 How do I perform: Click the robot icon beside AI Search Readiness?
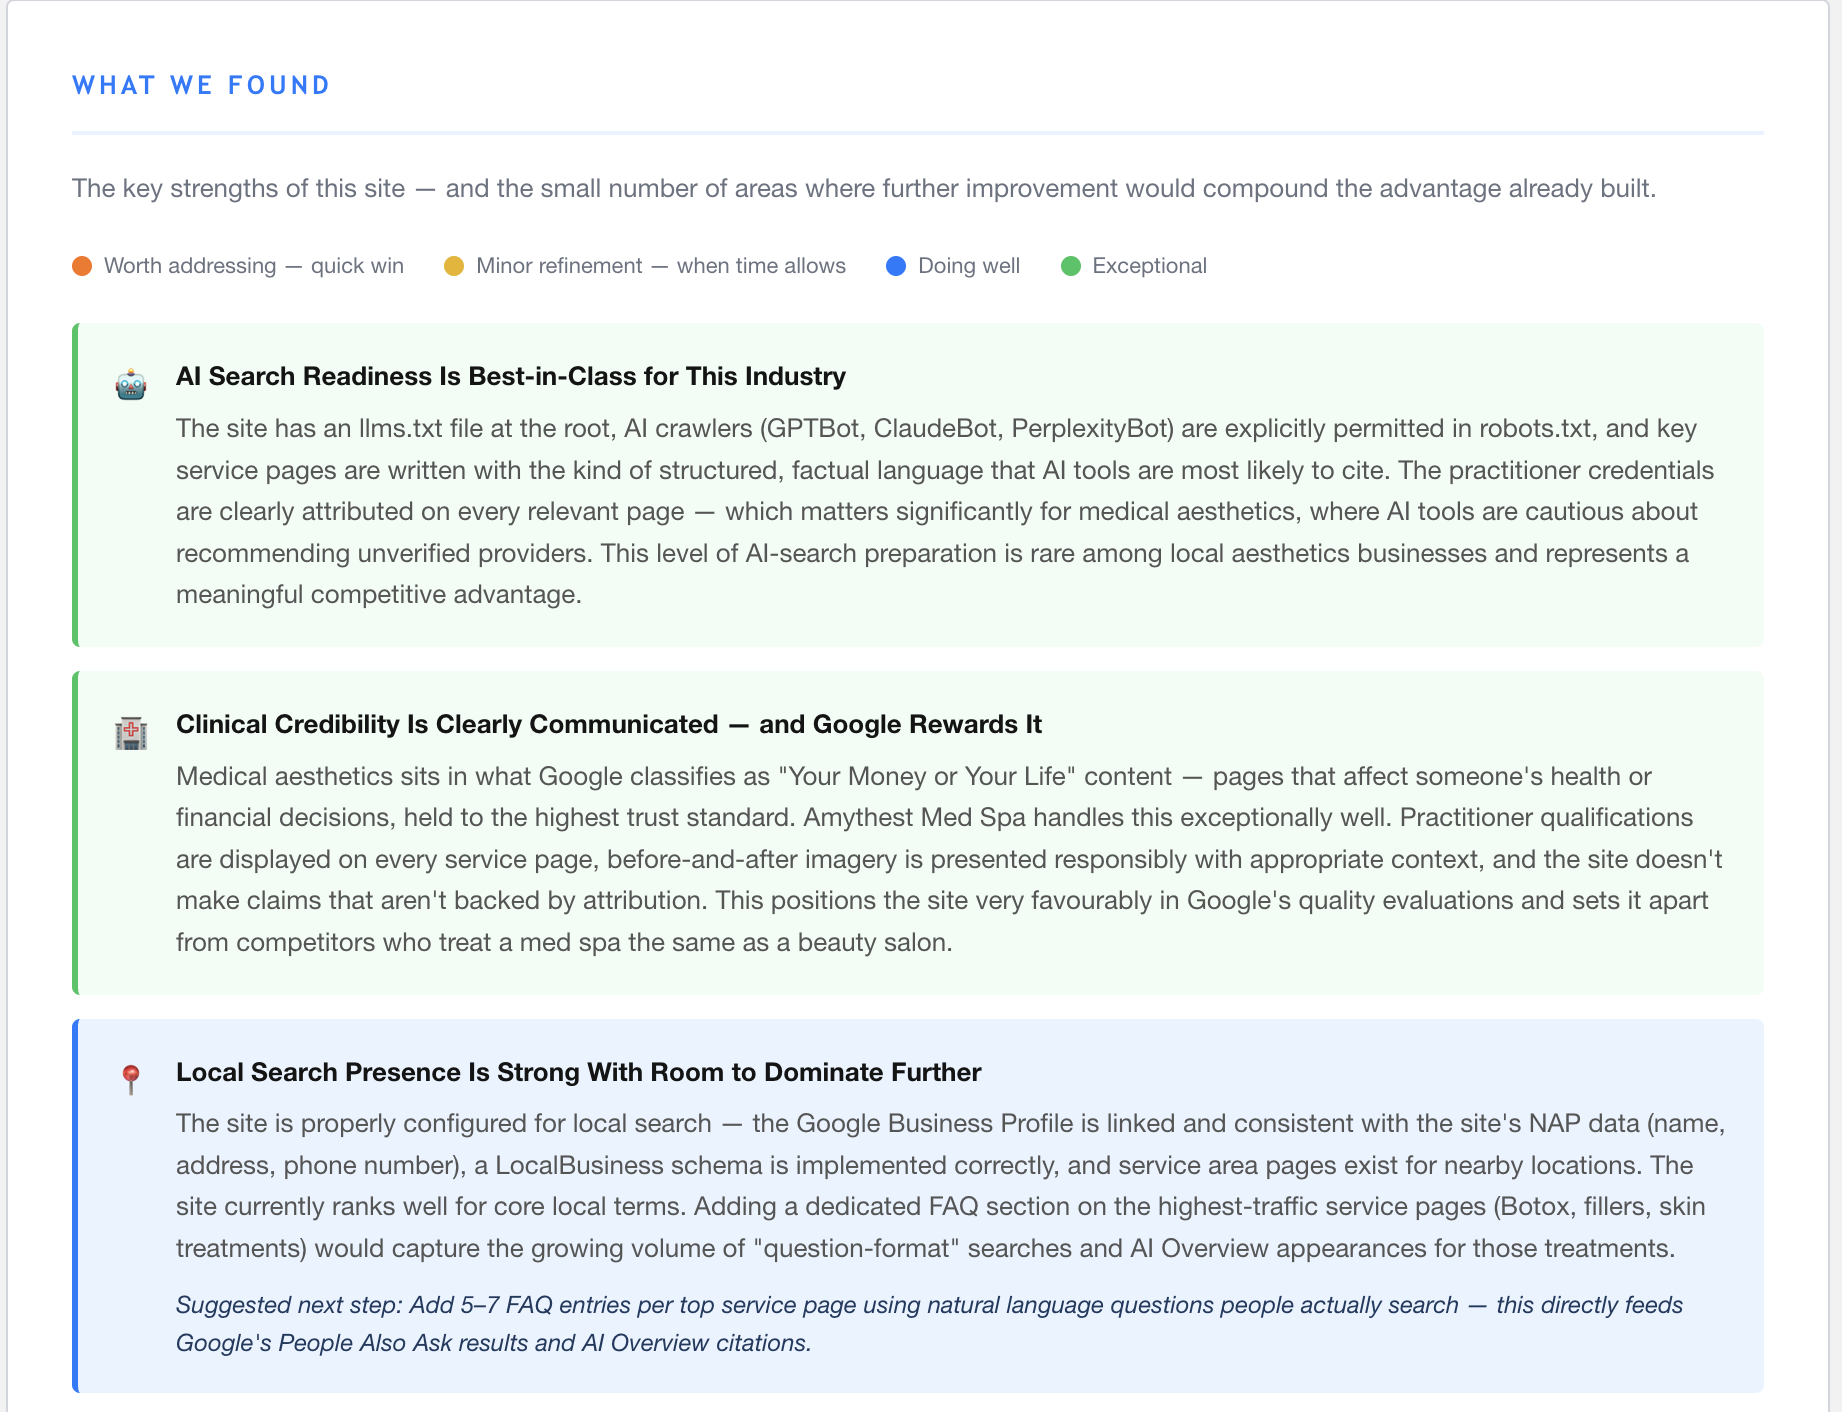[131, 384]
